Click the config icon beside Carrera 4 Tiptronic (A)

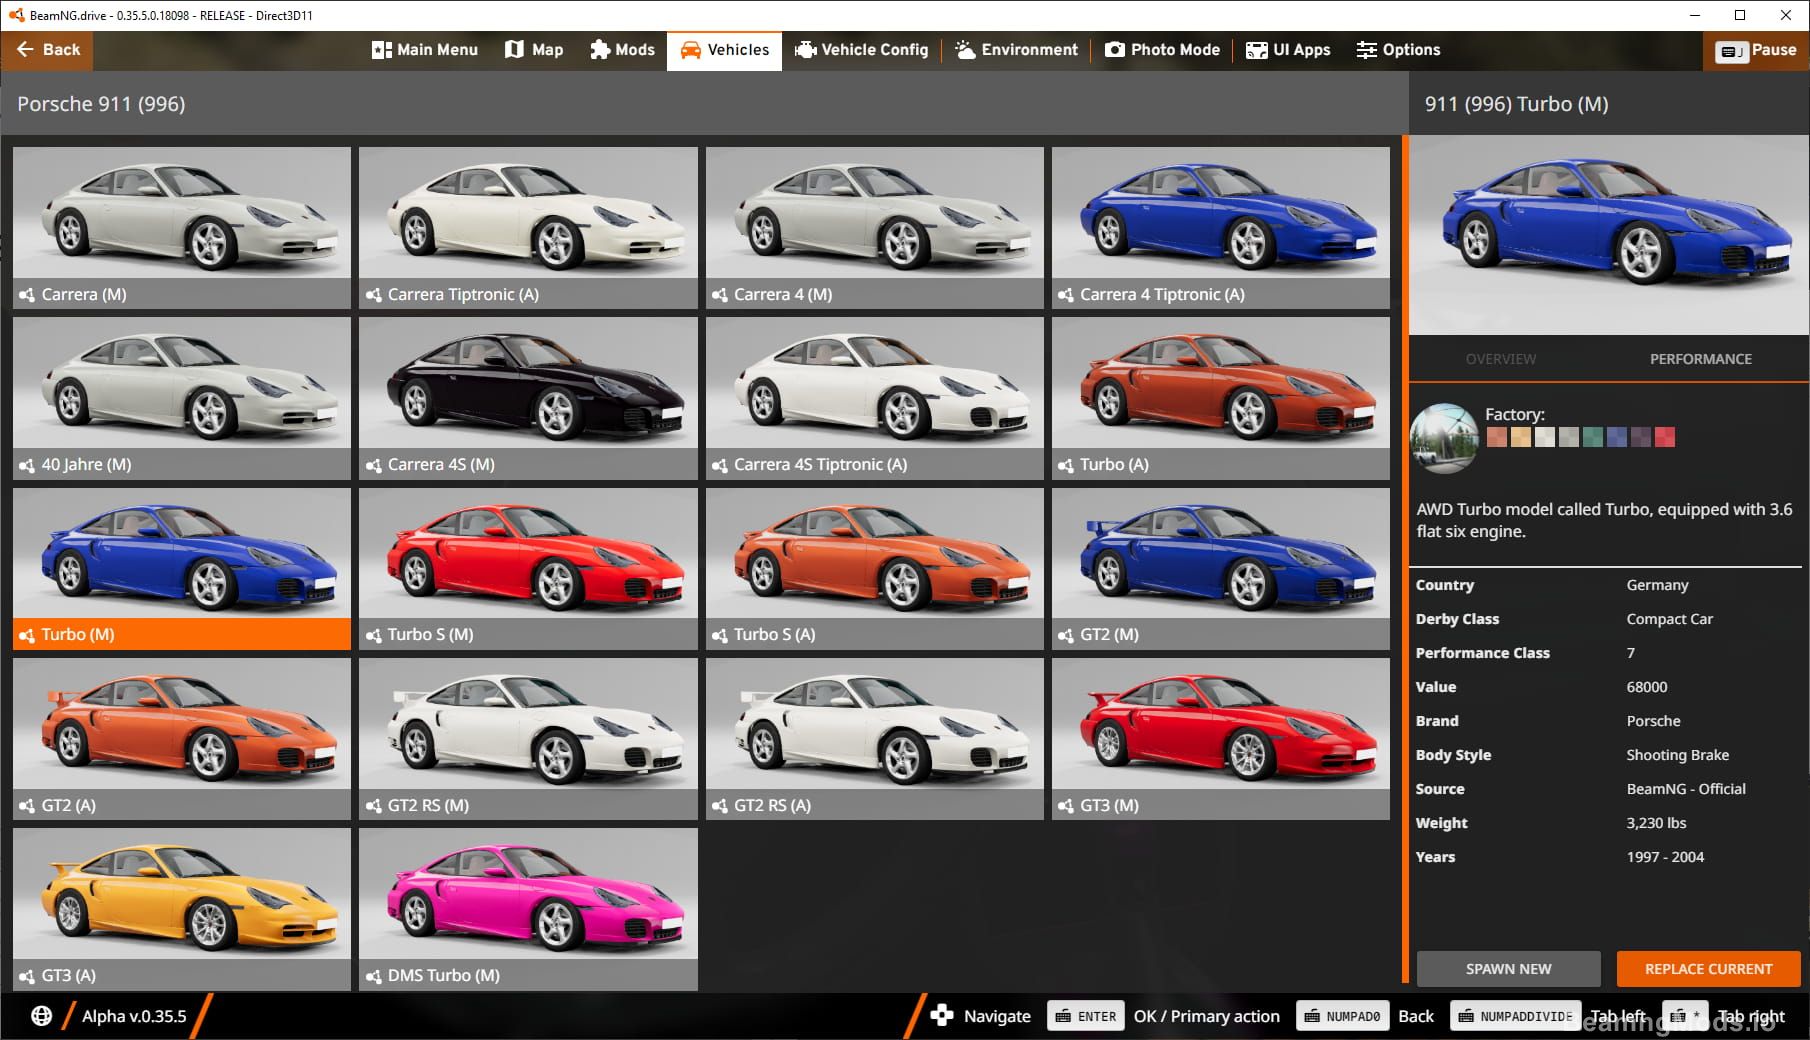1066,295
